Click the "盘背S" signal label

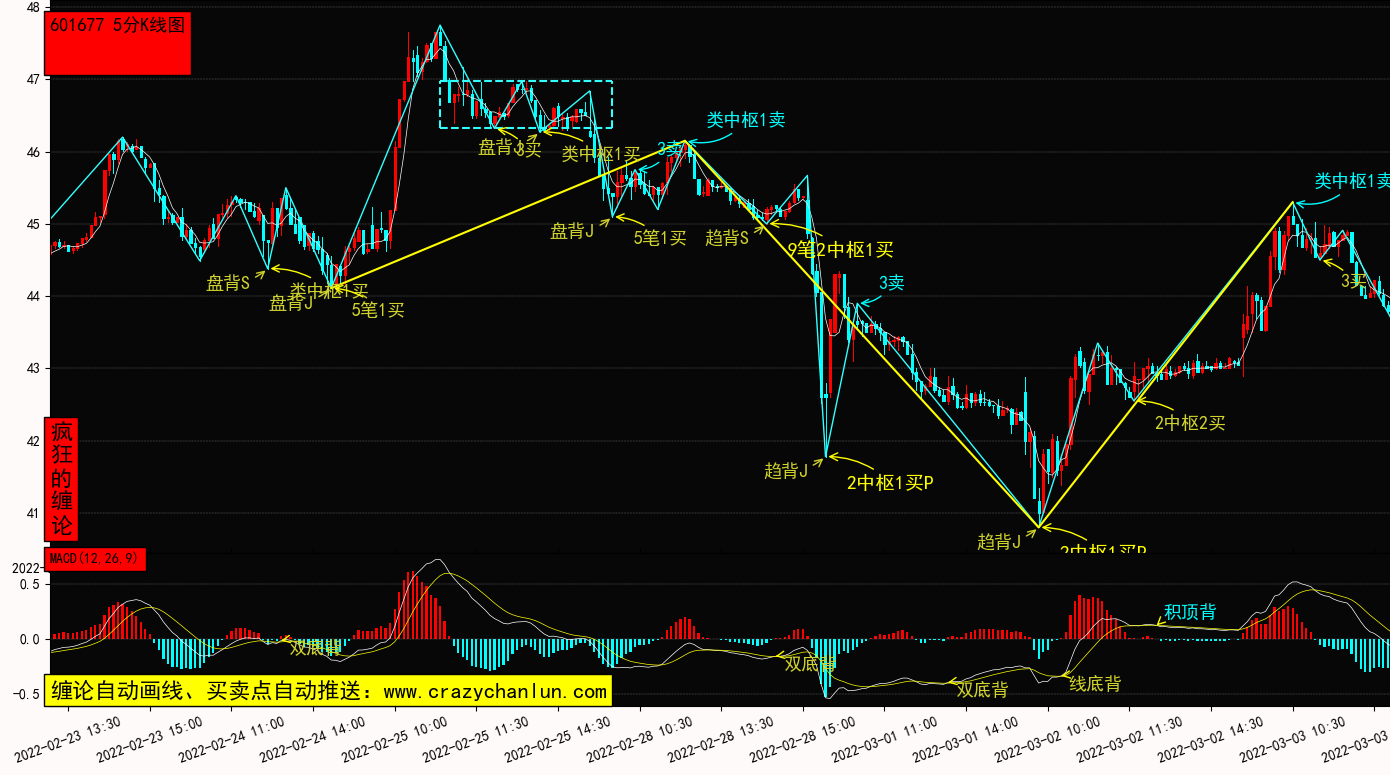point(228,283)
